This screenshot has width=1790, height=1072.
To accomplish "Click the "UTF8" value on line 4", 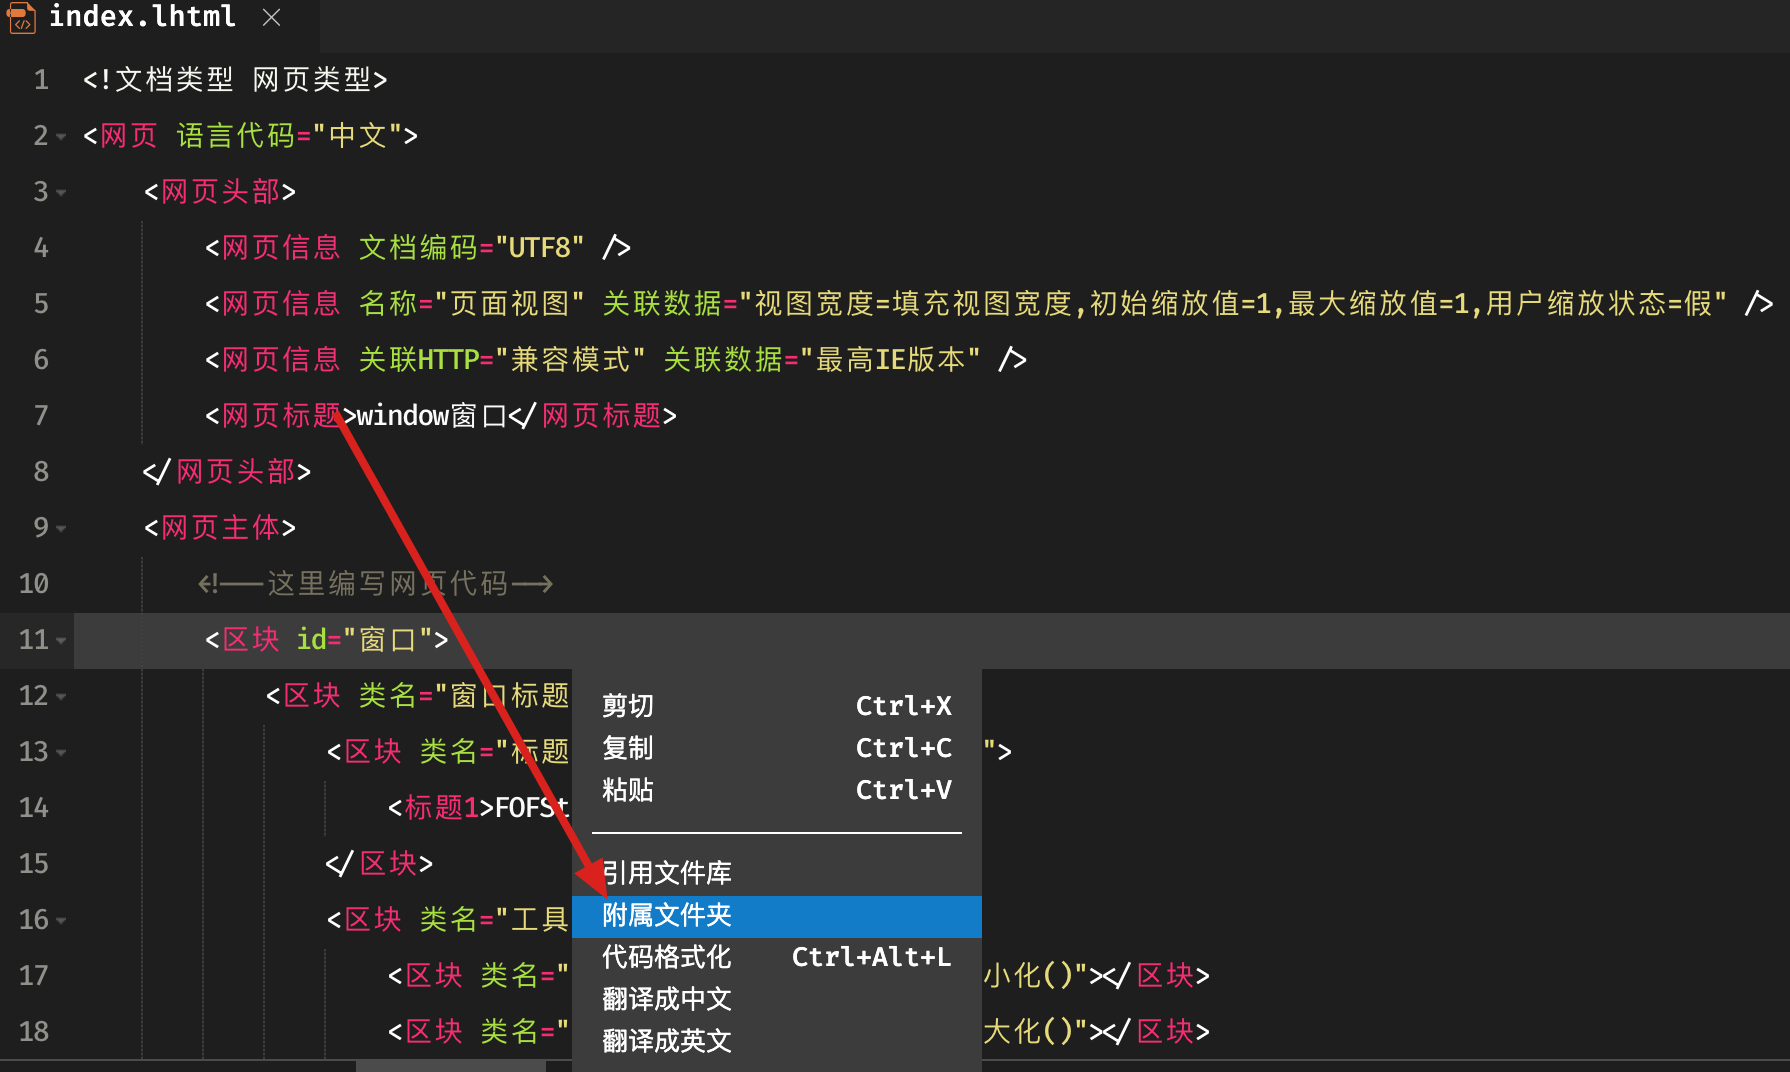I will point(540,248).
